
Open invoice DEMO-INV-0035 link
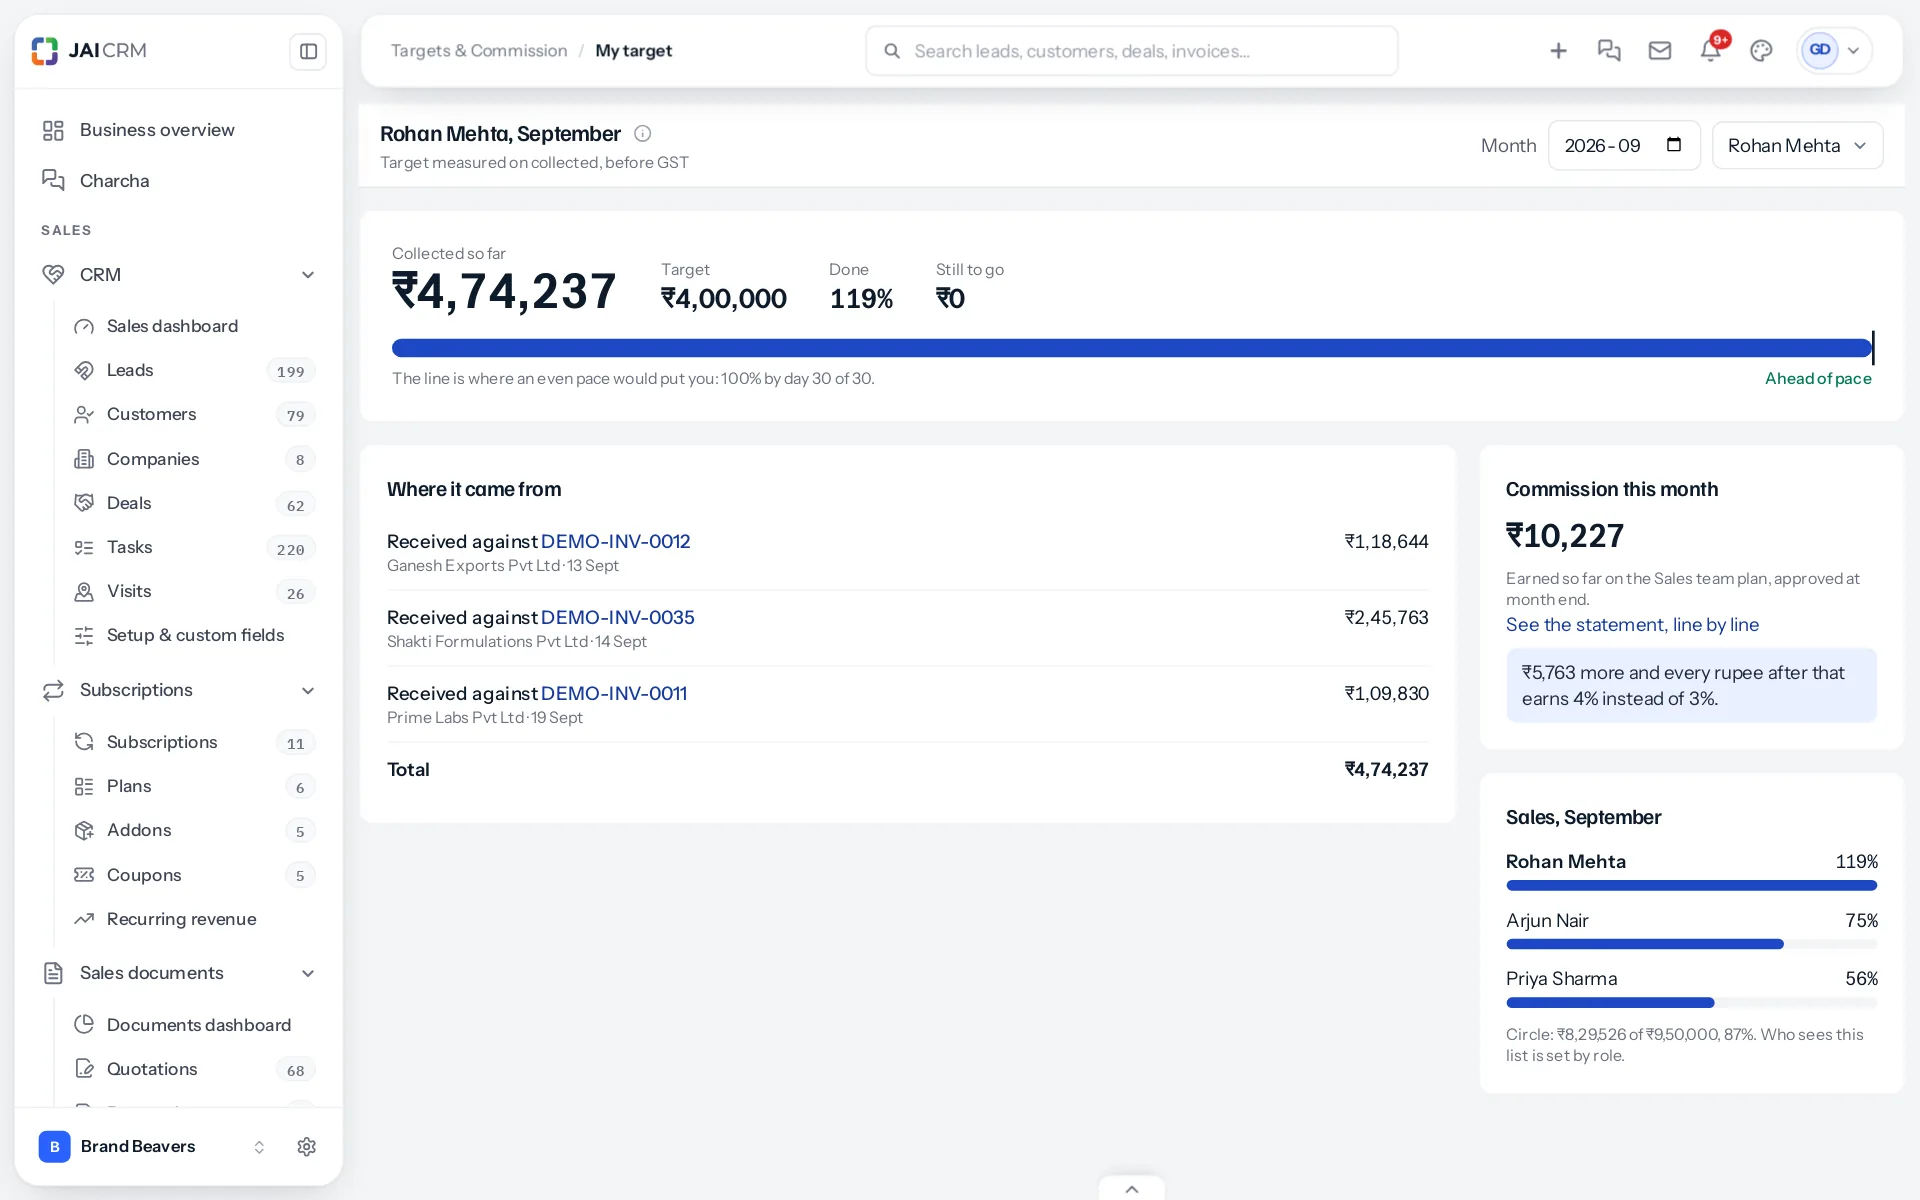click(x=617, y=617)
